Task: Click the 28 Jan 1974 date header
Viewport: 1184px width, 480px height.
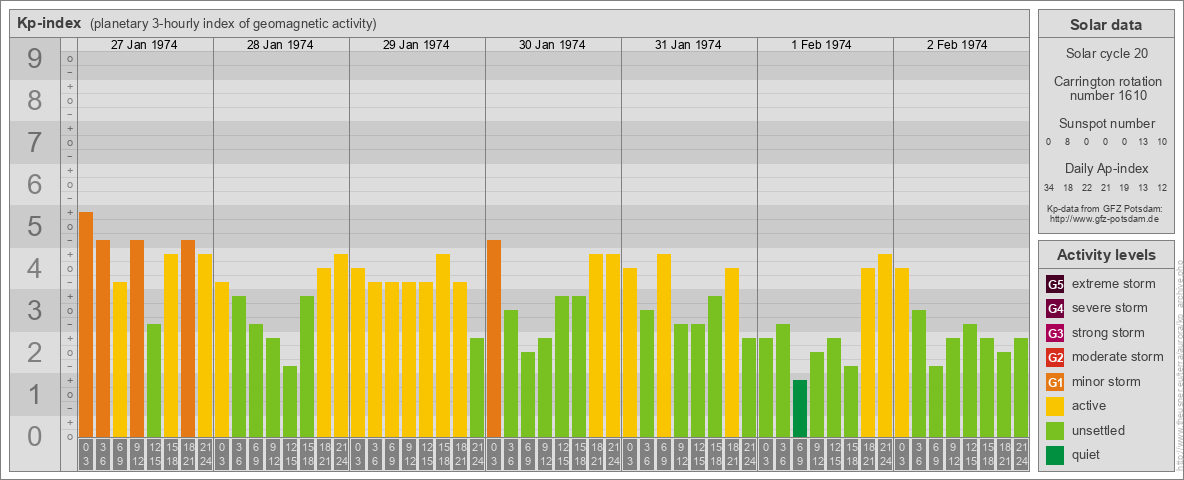Action: [280, 45]
